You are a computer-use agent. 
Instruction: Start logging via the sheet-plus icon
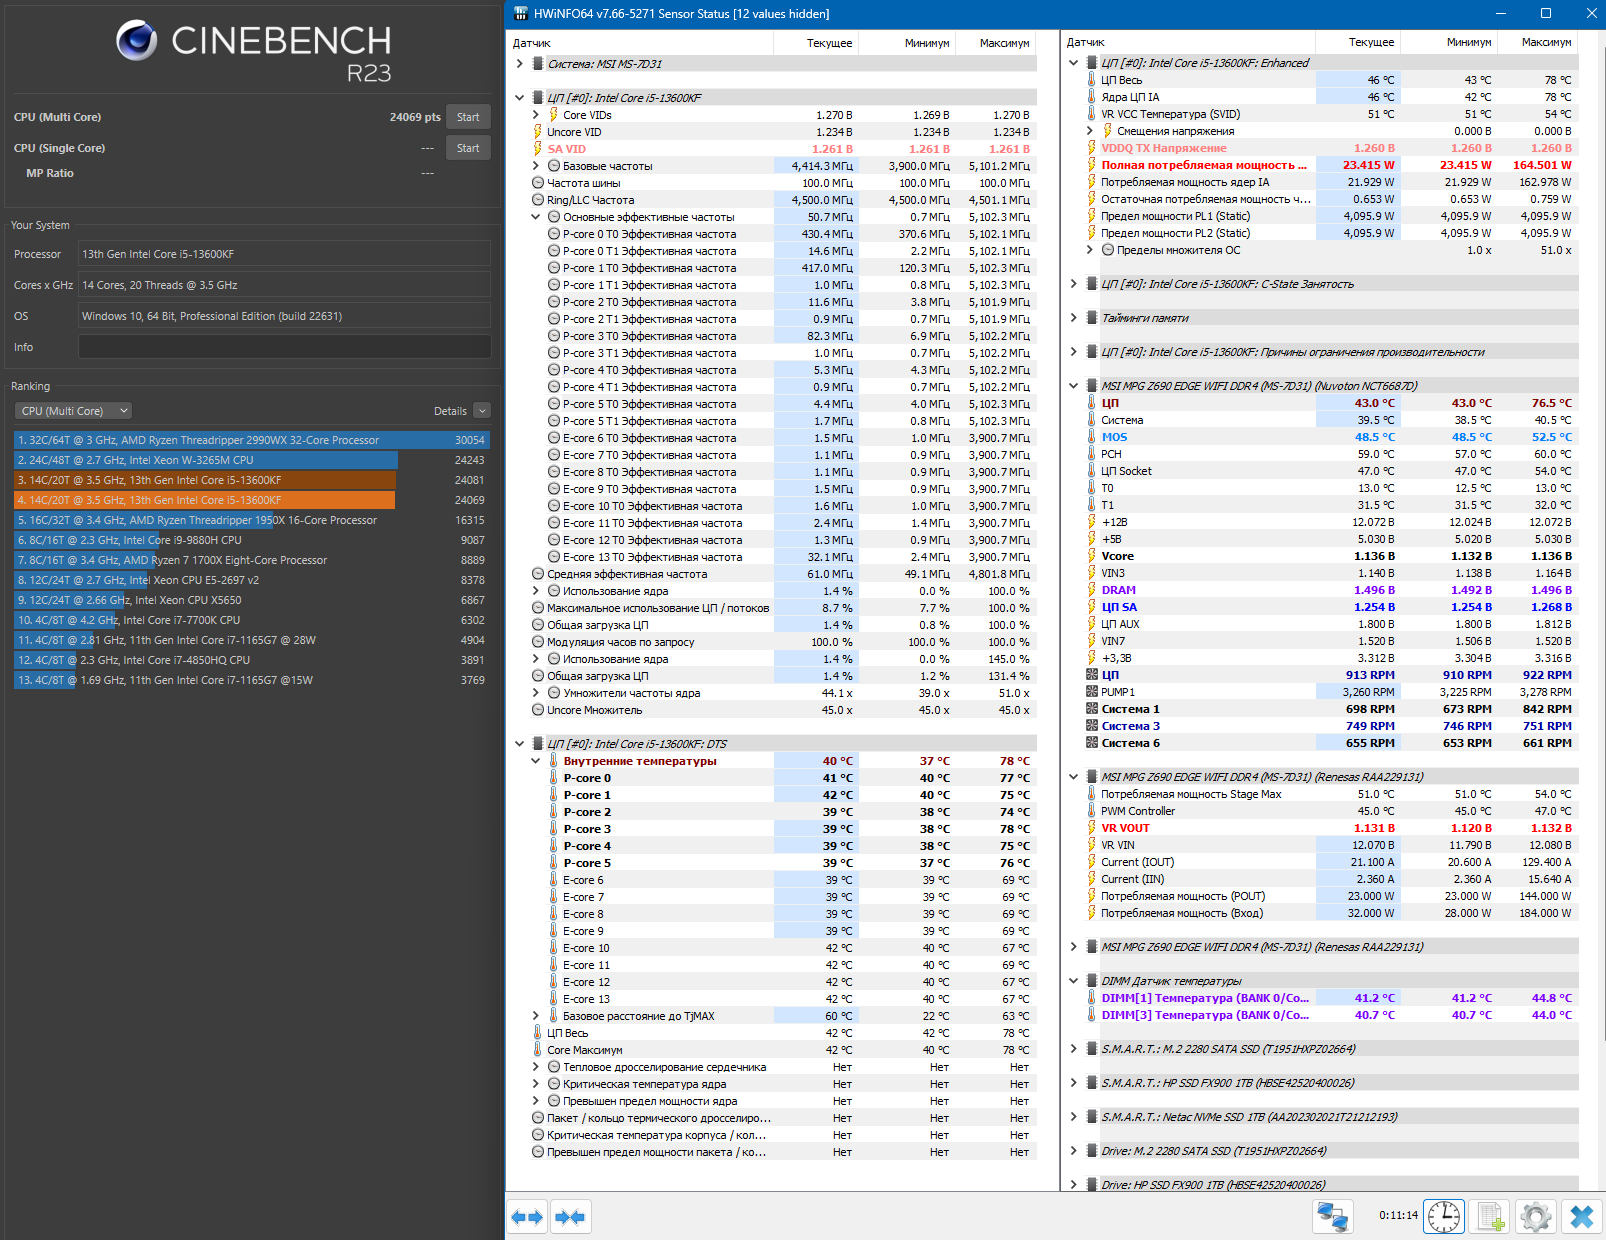(1490, 1216)
